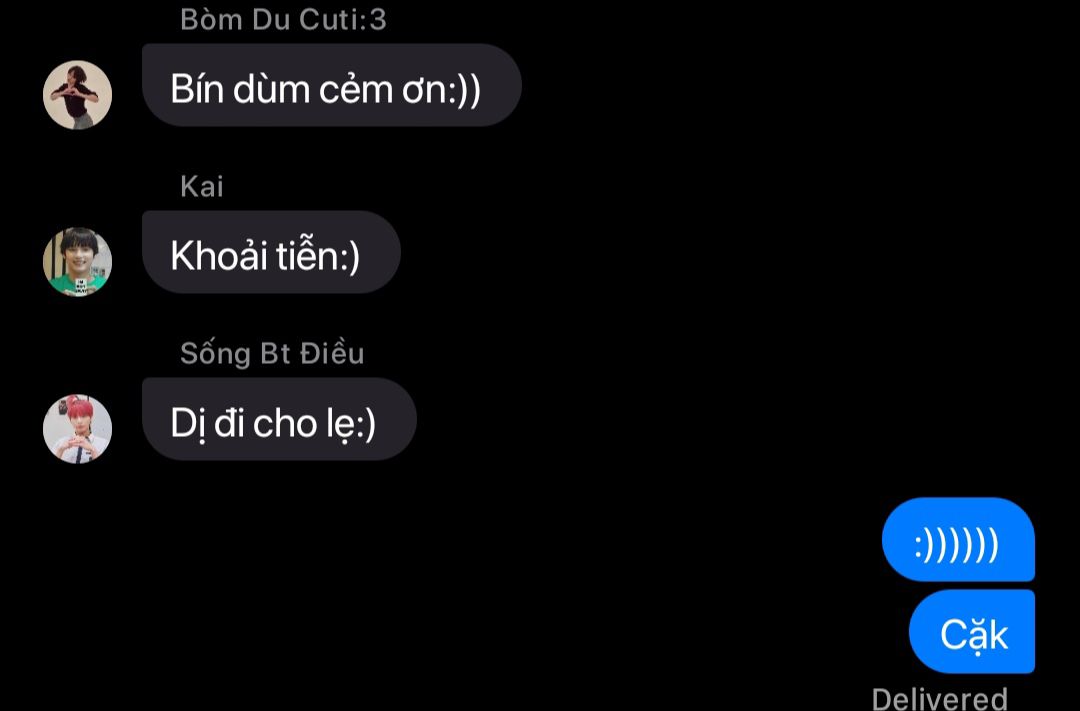Click 'Cuti:3' in the first sender name

[x=342, y=19]
